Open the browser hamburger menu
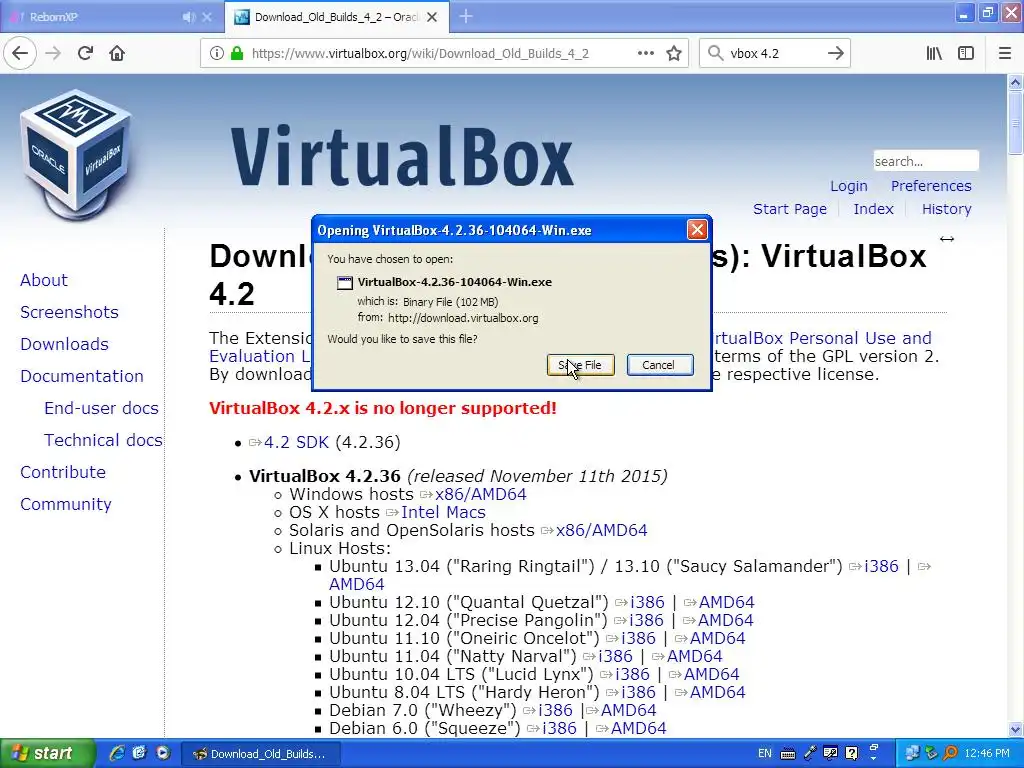1024x768 pixels. click(x=1004, y=54)
